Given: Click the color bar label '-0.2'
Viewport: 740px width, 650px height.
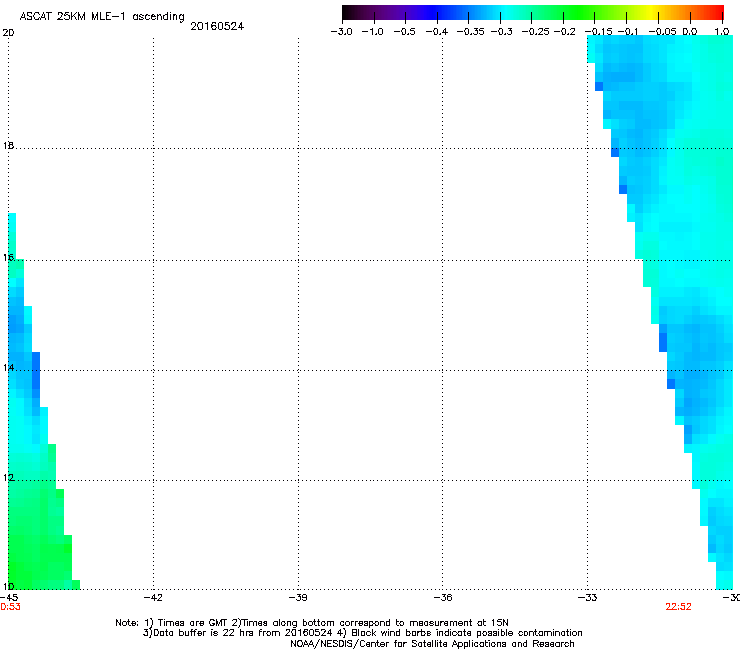Looking at the screenshot, I should (565, 32).
